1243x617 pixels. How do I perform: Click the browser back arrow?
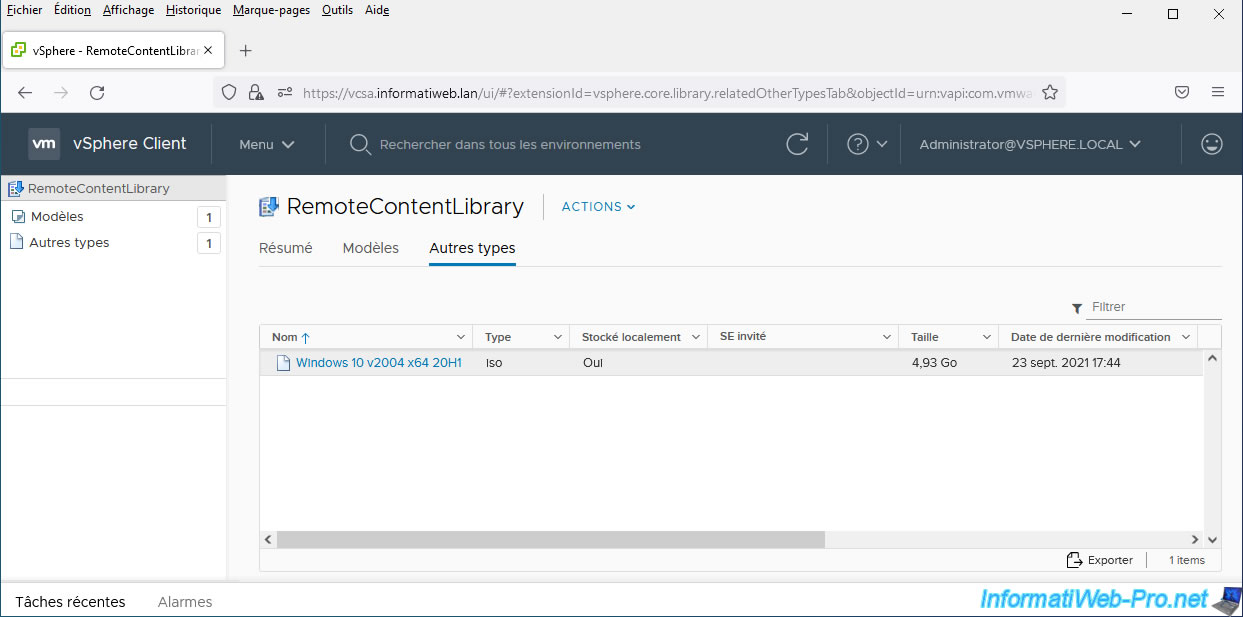[25, 92]
